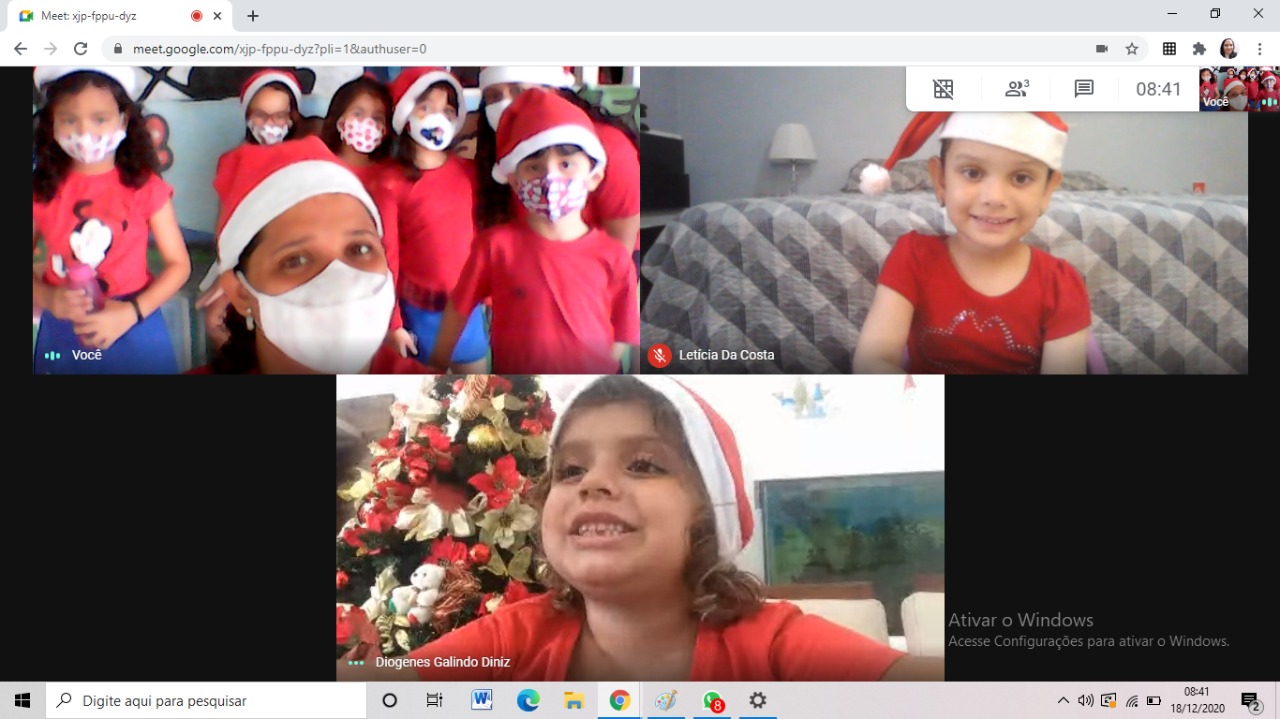The height and width of the screenshot is (719, 1280).
Task: Open the Chrome three-dot menu
Action: click(1259, 48)
